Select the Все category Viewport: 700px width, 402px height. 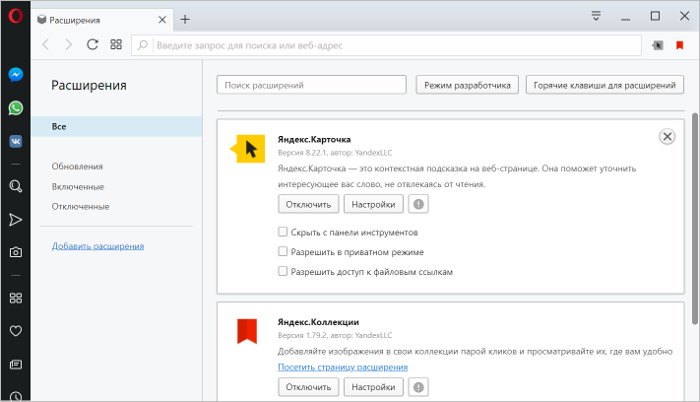pyautogui.click(x=117, y=126)
